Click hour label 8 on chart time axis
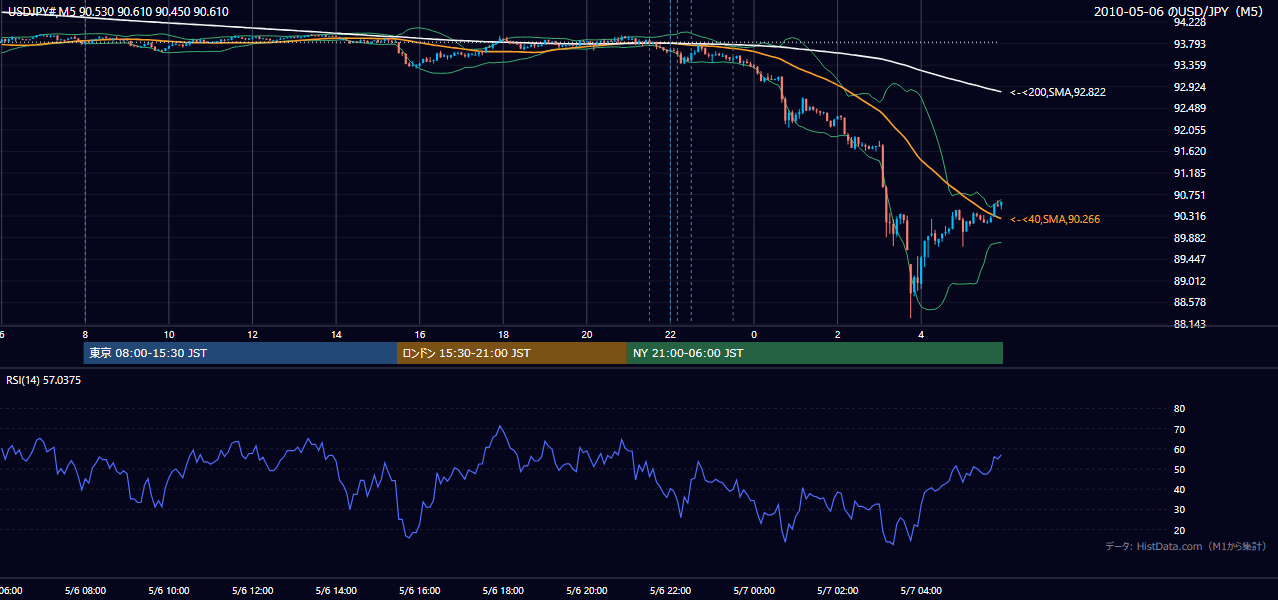Image resolution: width=1278 pixels, height=600 pixels. coord(85,335)
